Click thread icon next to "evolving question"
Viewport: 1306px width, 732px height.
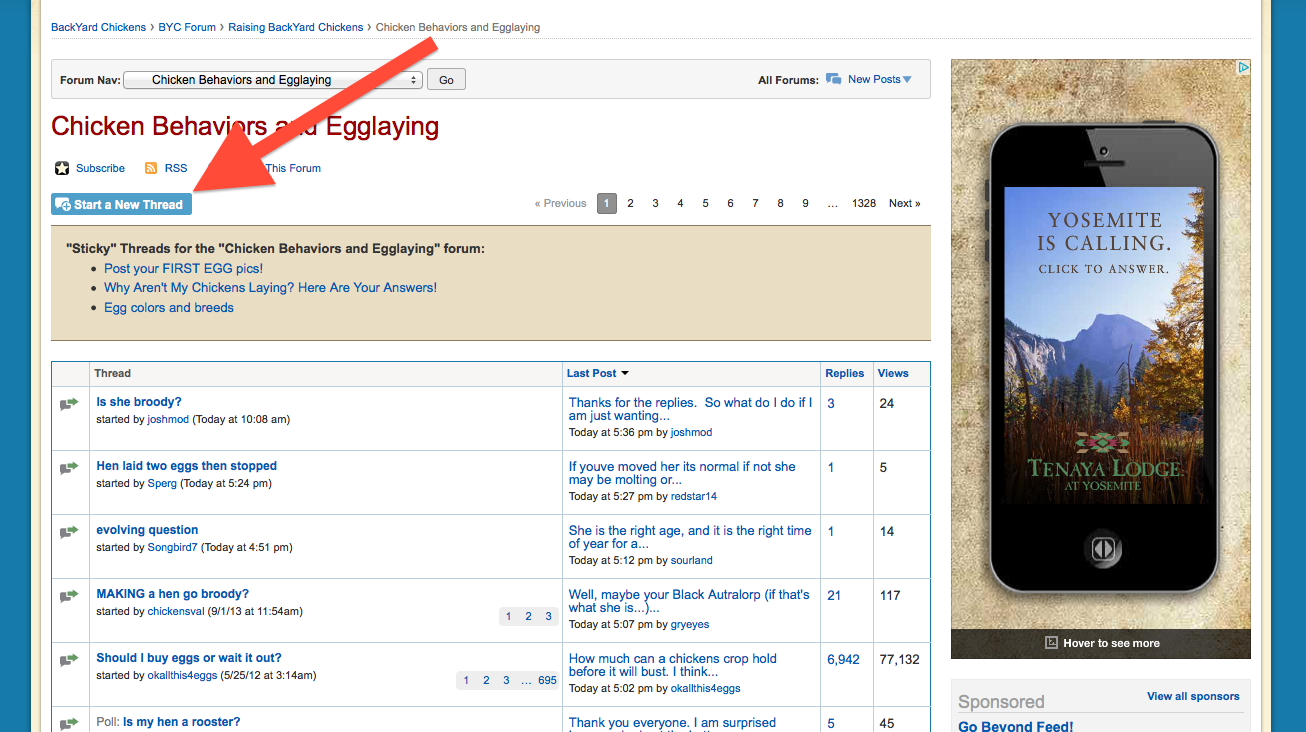(x=69, y=532)
